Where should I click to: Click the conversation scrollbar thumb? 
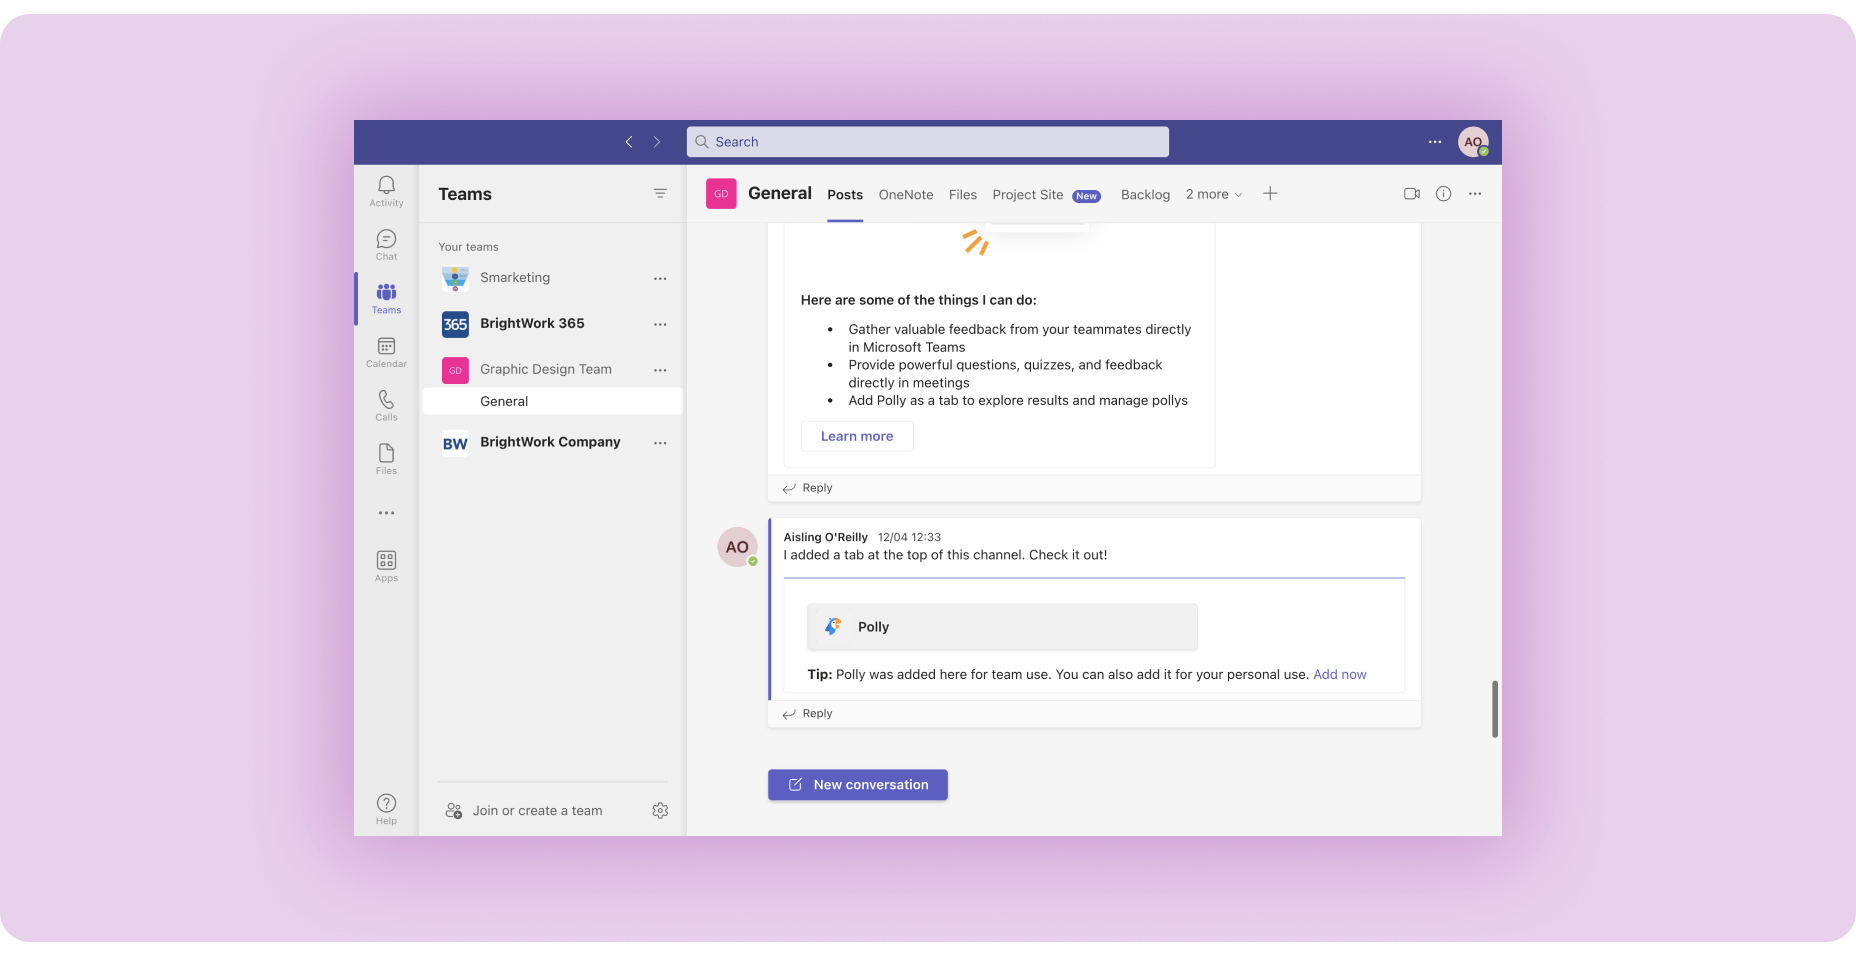(x=1494, y=709)
